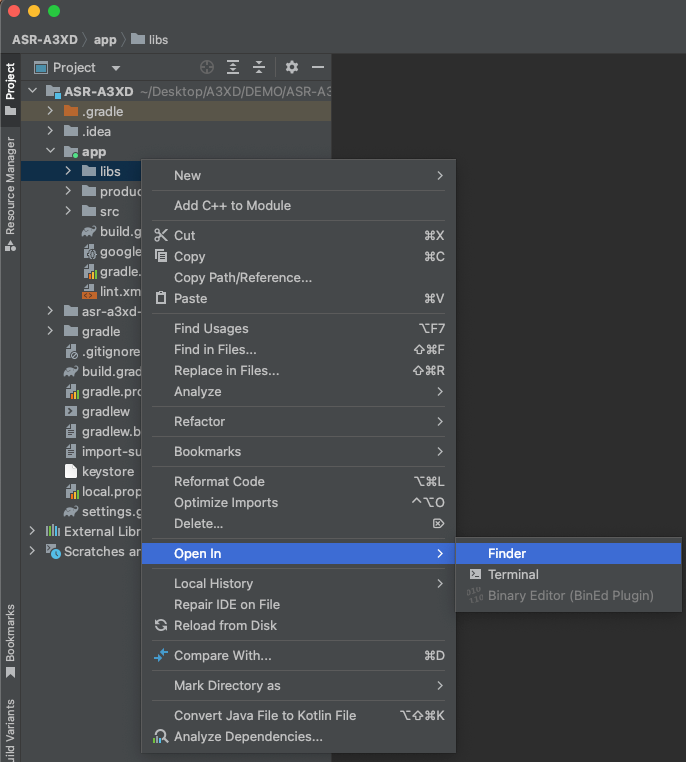Toggle the Resource Manager side tab

coord(10,192)
